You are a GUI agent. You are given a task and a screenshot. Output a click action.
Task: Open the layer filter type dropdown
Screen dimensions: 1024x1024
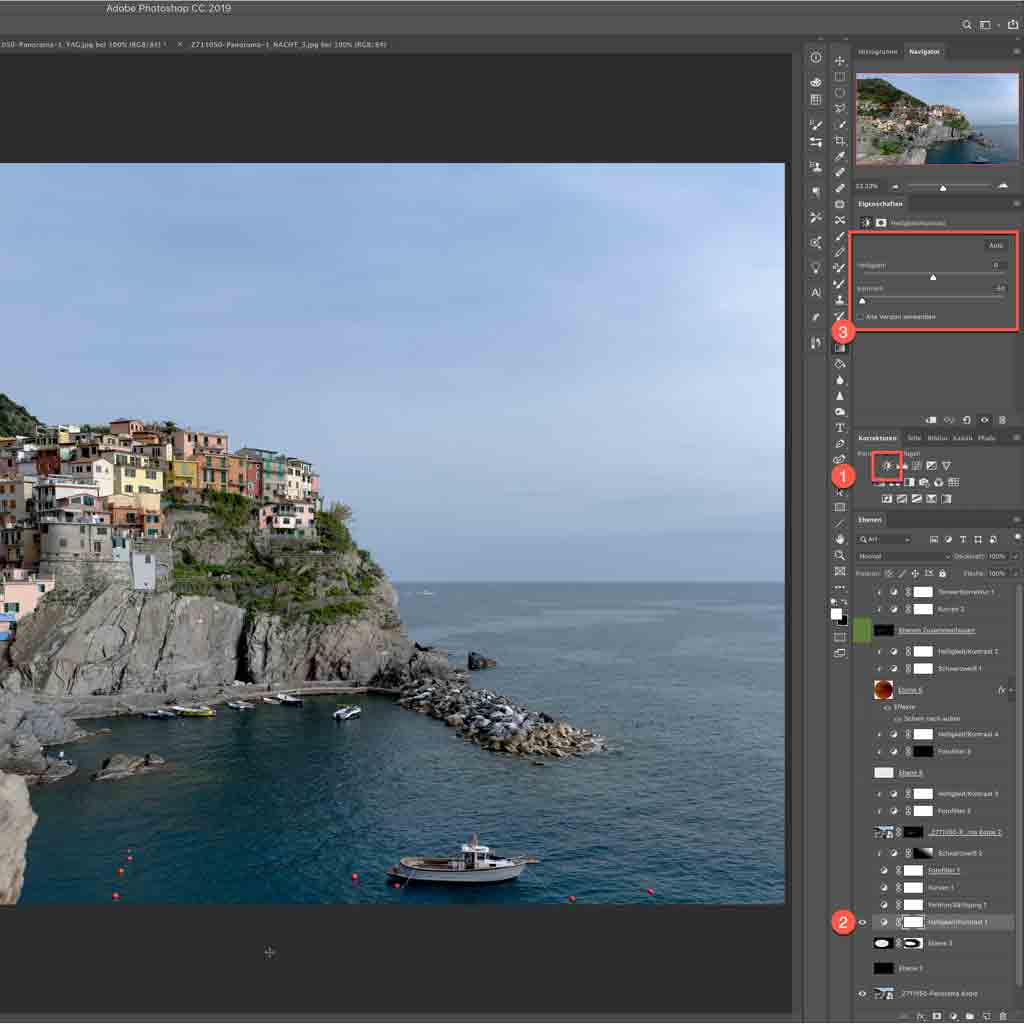884,539
